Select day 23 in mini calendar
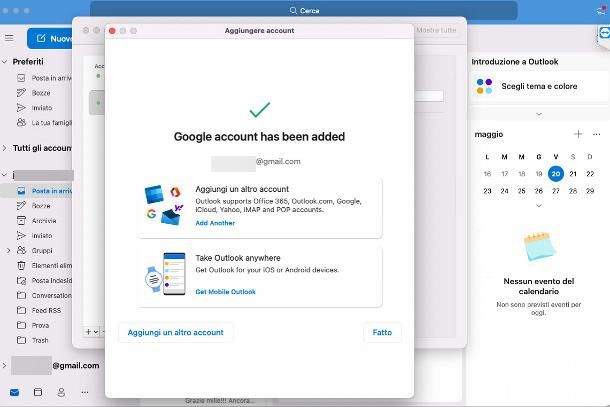 coord(487,191)
